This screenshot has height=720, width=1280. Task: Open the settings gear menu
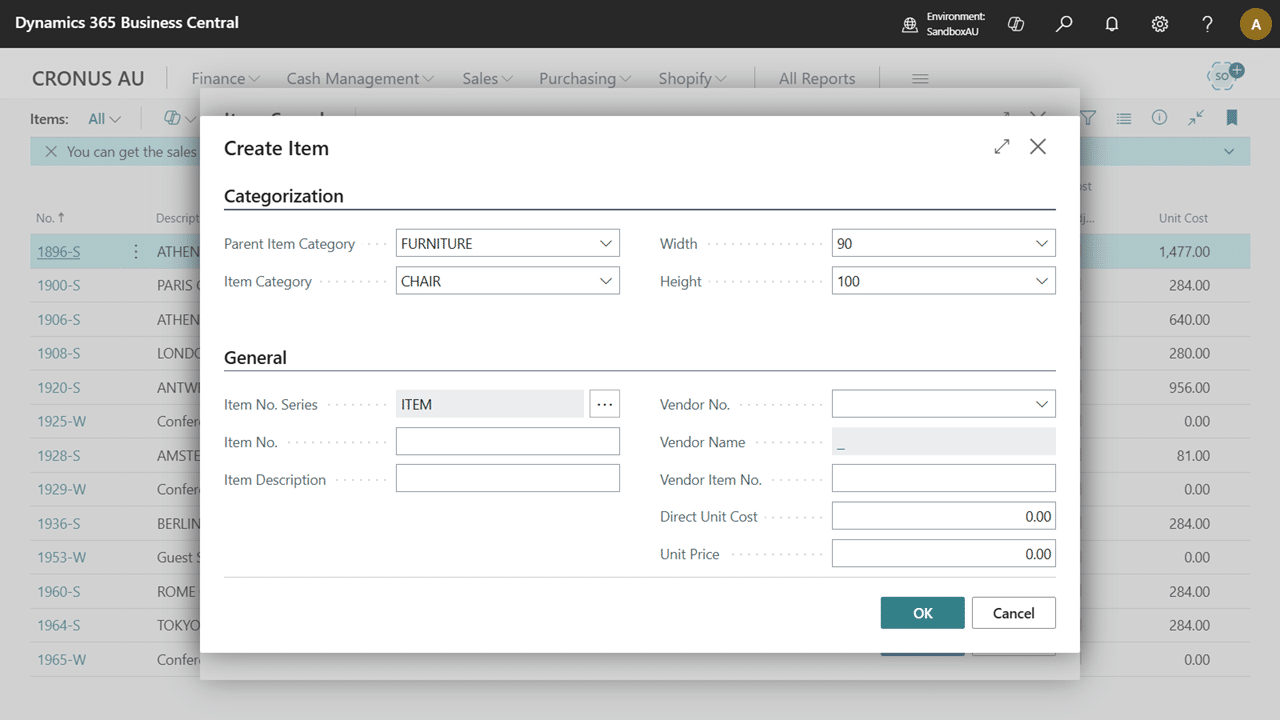tap(1160, 24)
